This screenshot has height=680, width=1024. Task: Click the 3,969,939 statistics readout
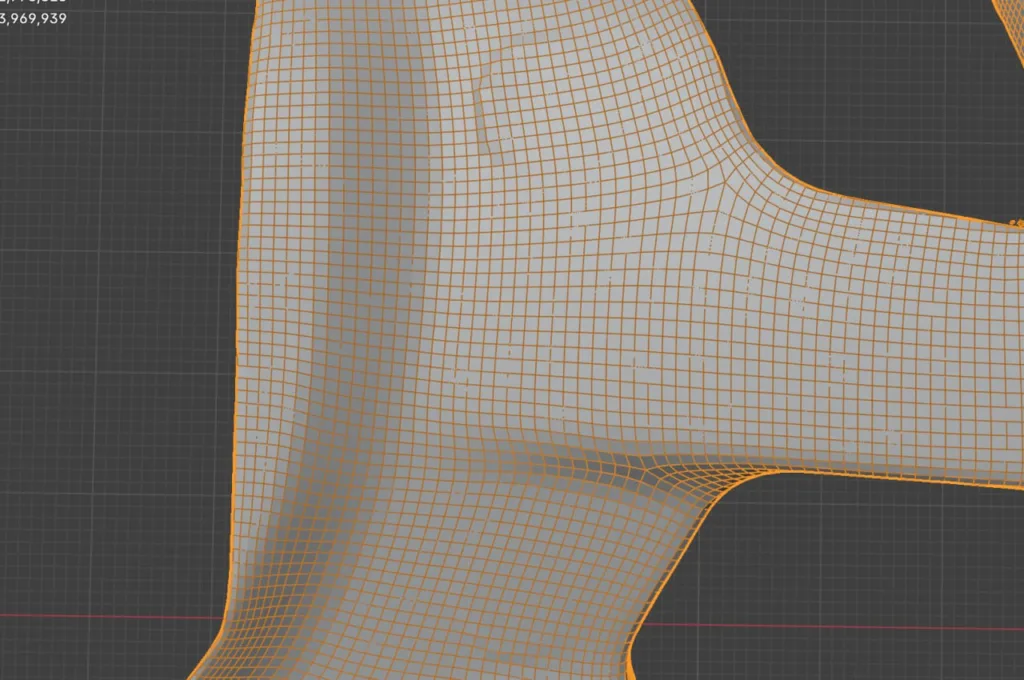(x=34, y=18)
